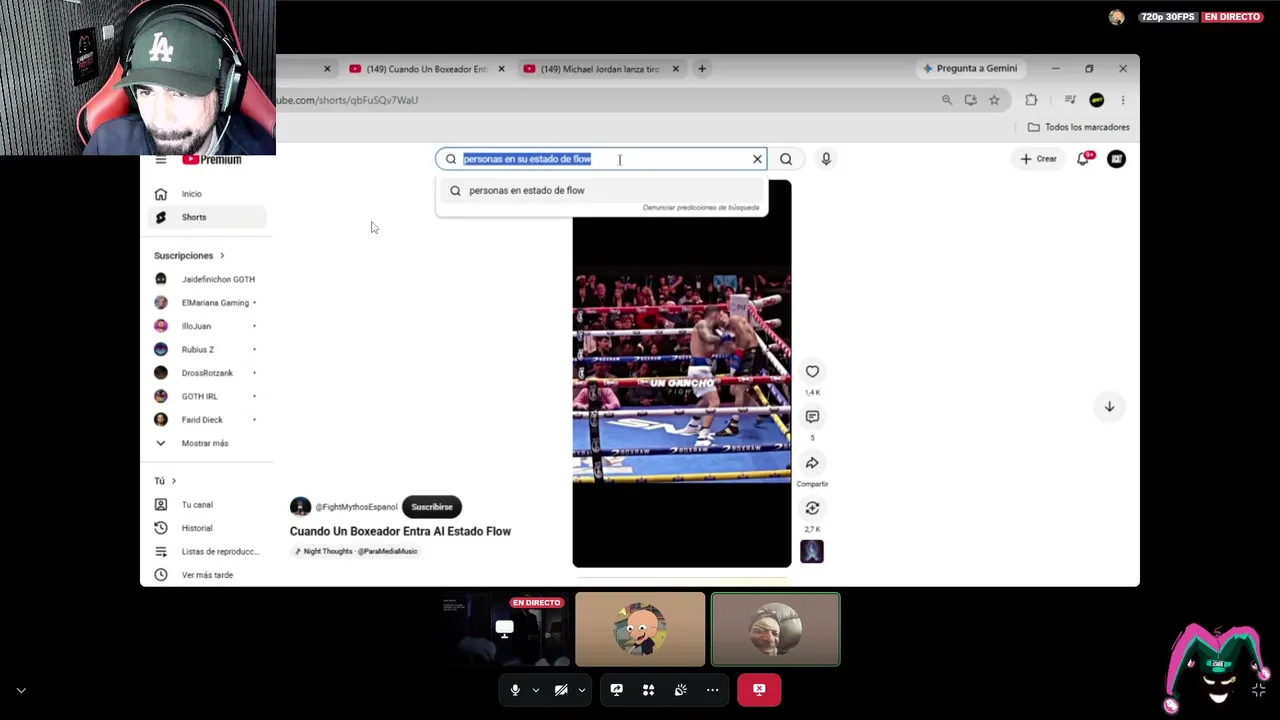Viewport: 1280px width, 720px height.
Task: Open GOTH IRL subscription channel
Action: click(206, 396)
